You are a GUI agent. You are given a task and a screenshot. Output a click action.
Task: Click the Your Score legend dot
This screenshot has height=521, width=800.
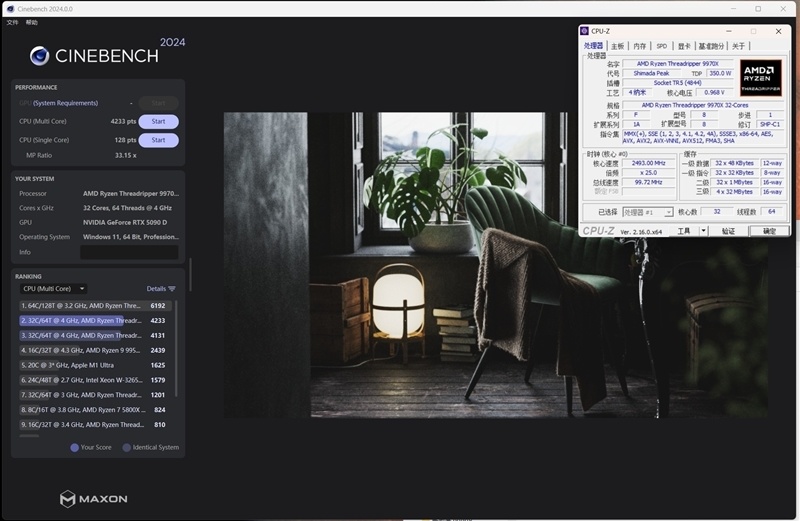75,447
